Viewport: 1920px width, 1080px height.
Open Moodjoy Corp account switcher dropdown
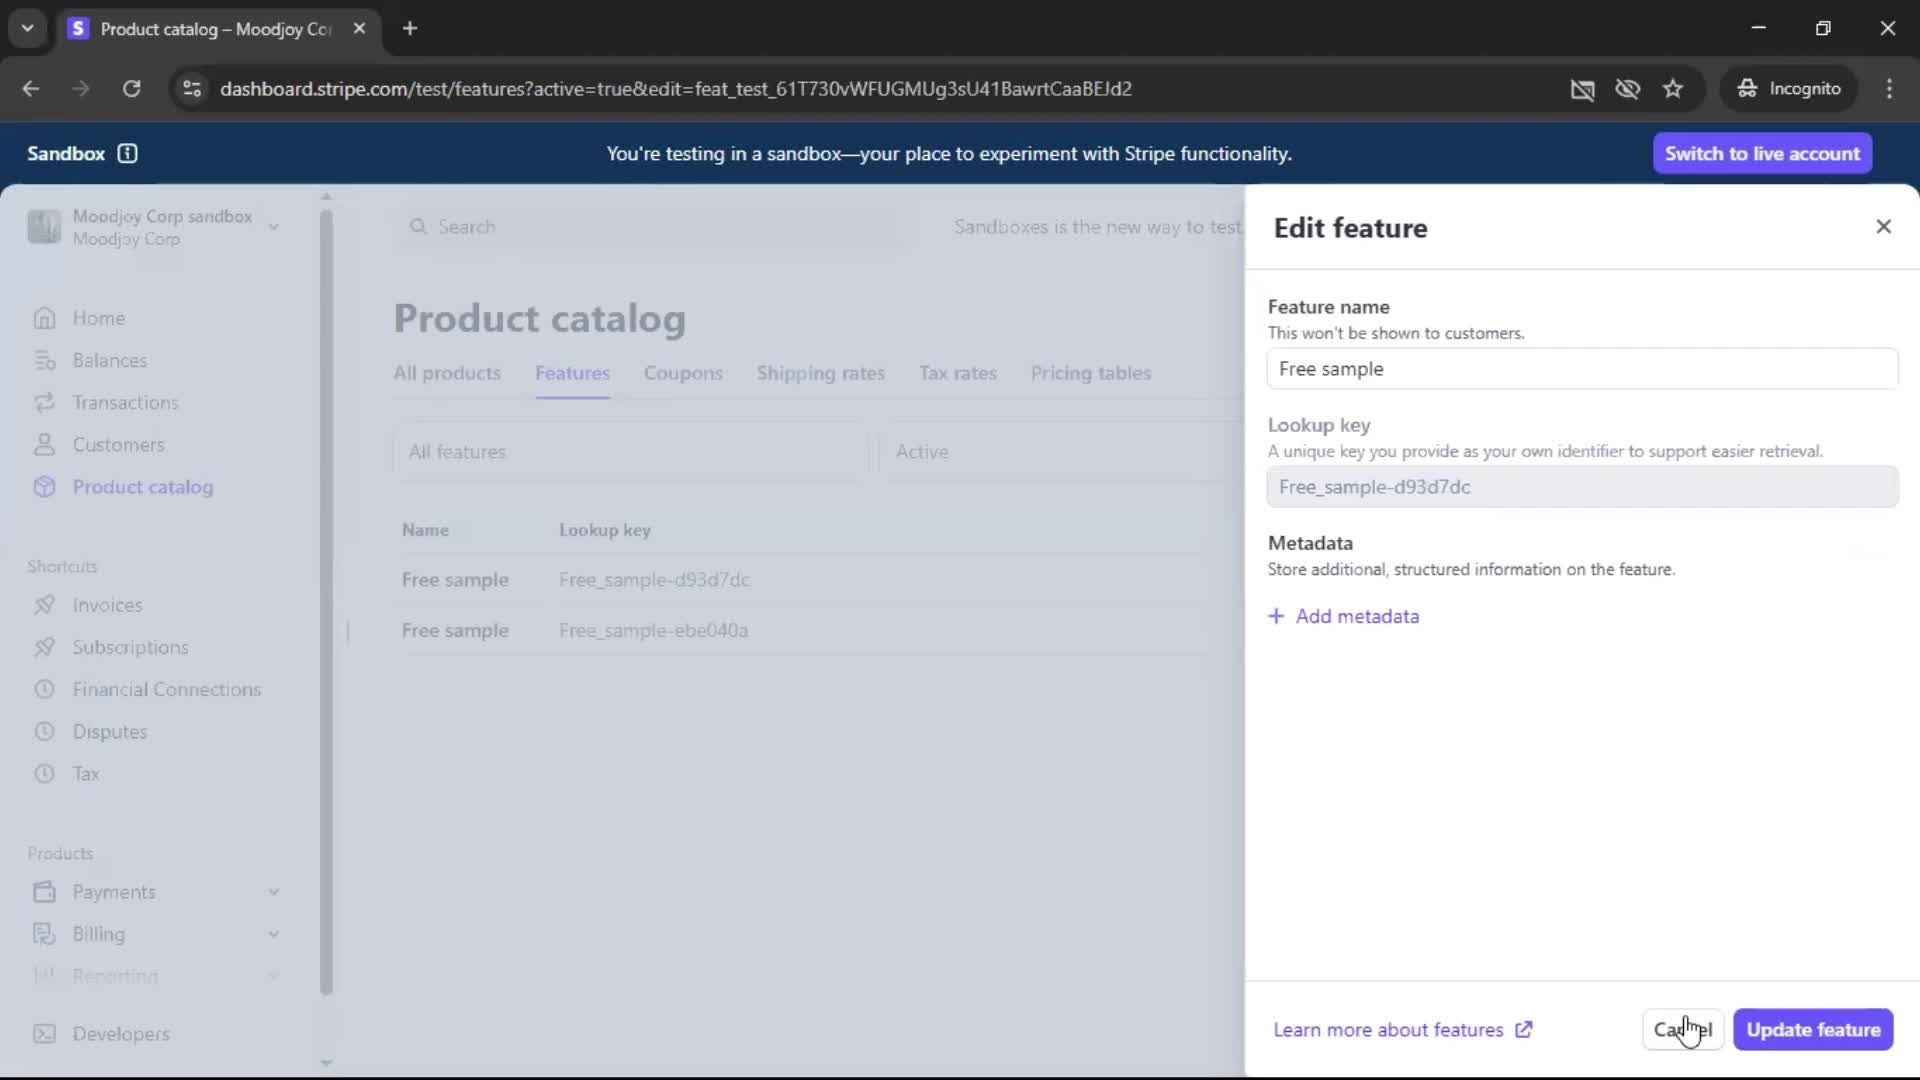[x=273, y=227]
